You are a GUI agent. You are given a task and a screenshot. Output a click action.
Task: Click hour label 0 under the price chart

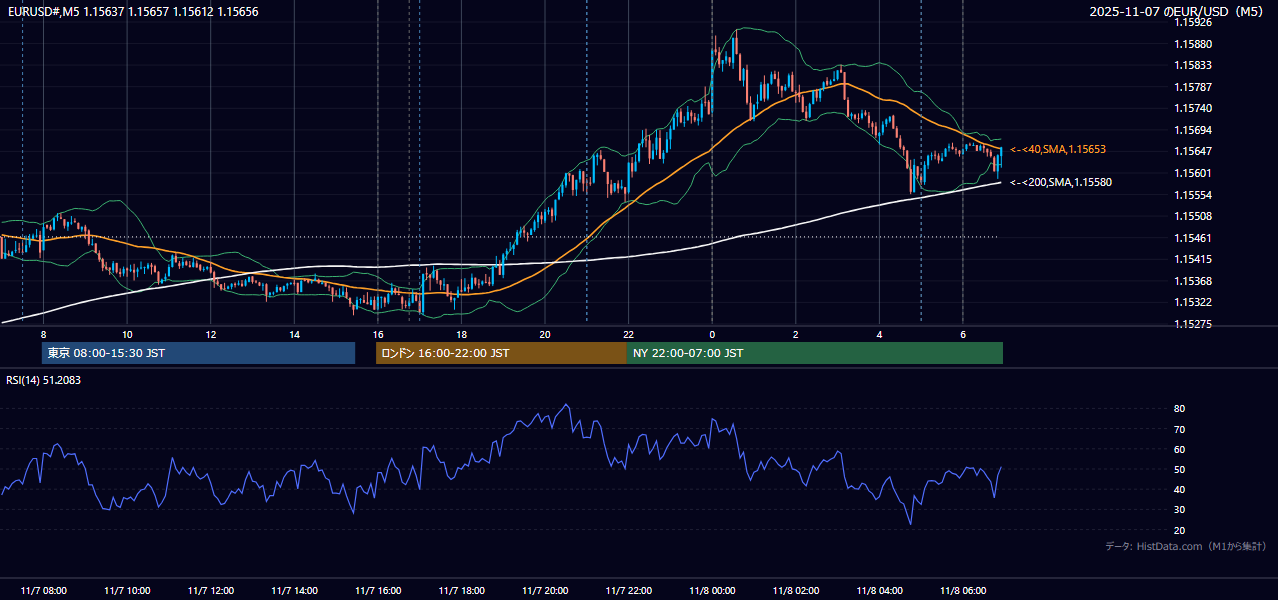tap(712, 334)
